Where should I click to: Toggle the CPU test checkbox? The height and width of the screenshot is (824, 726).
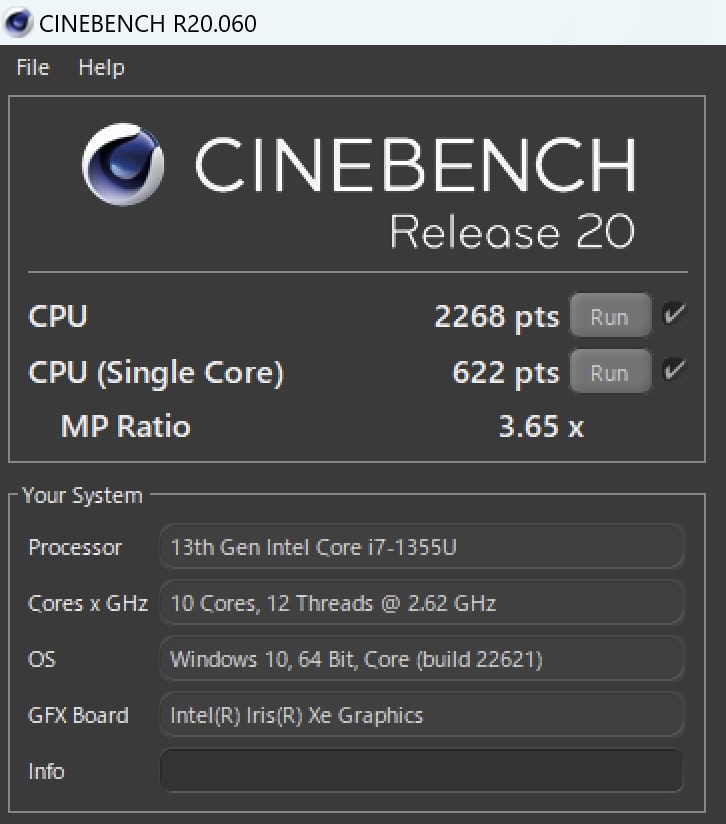pos(675,314)
